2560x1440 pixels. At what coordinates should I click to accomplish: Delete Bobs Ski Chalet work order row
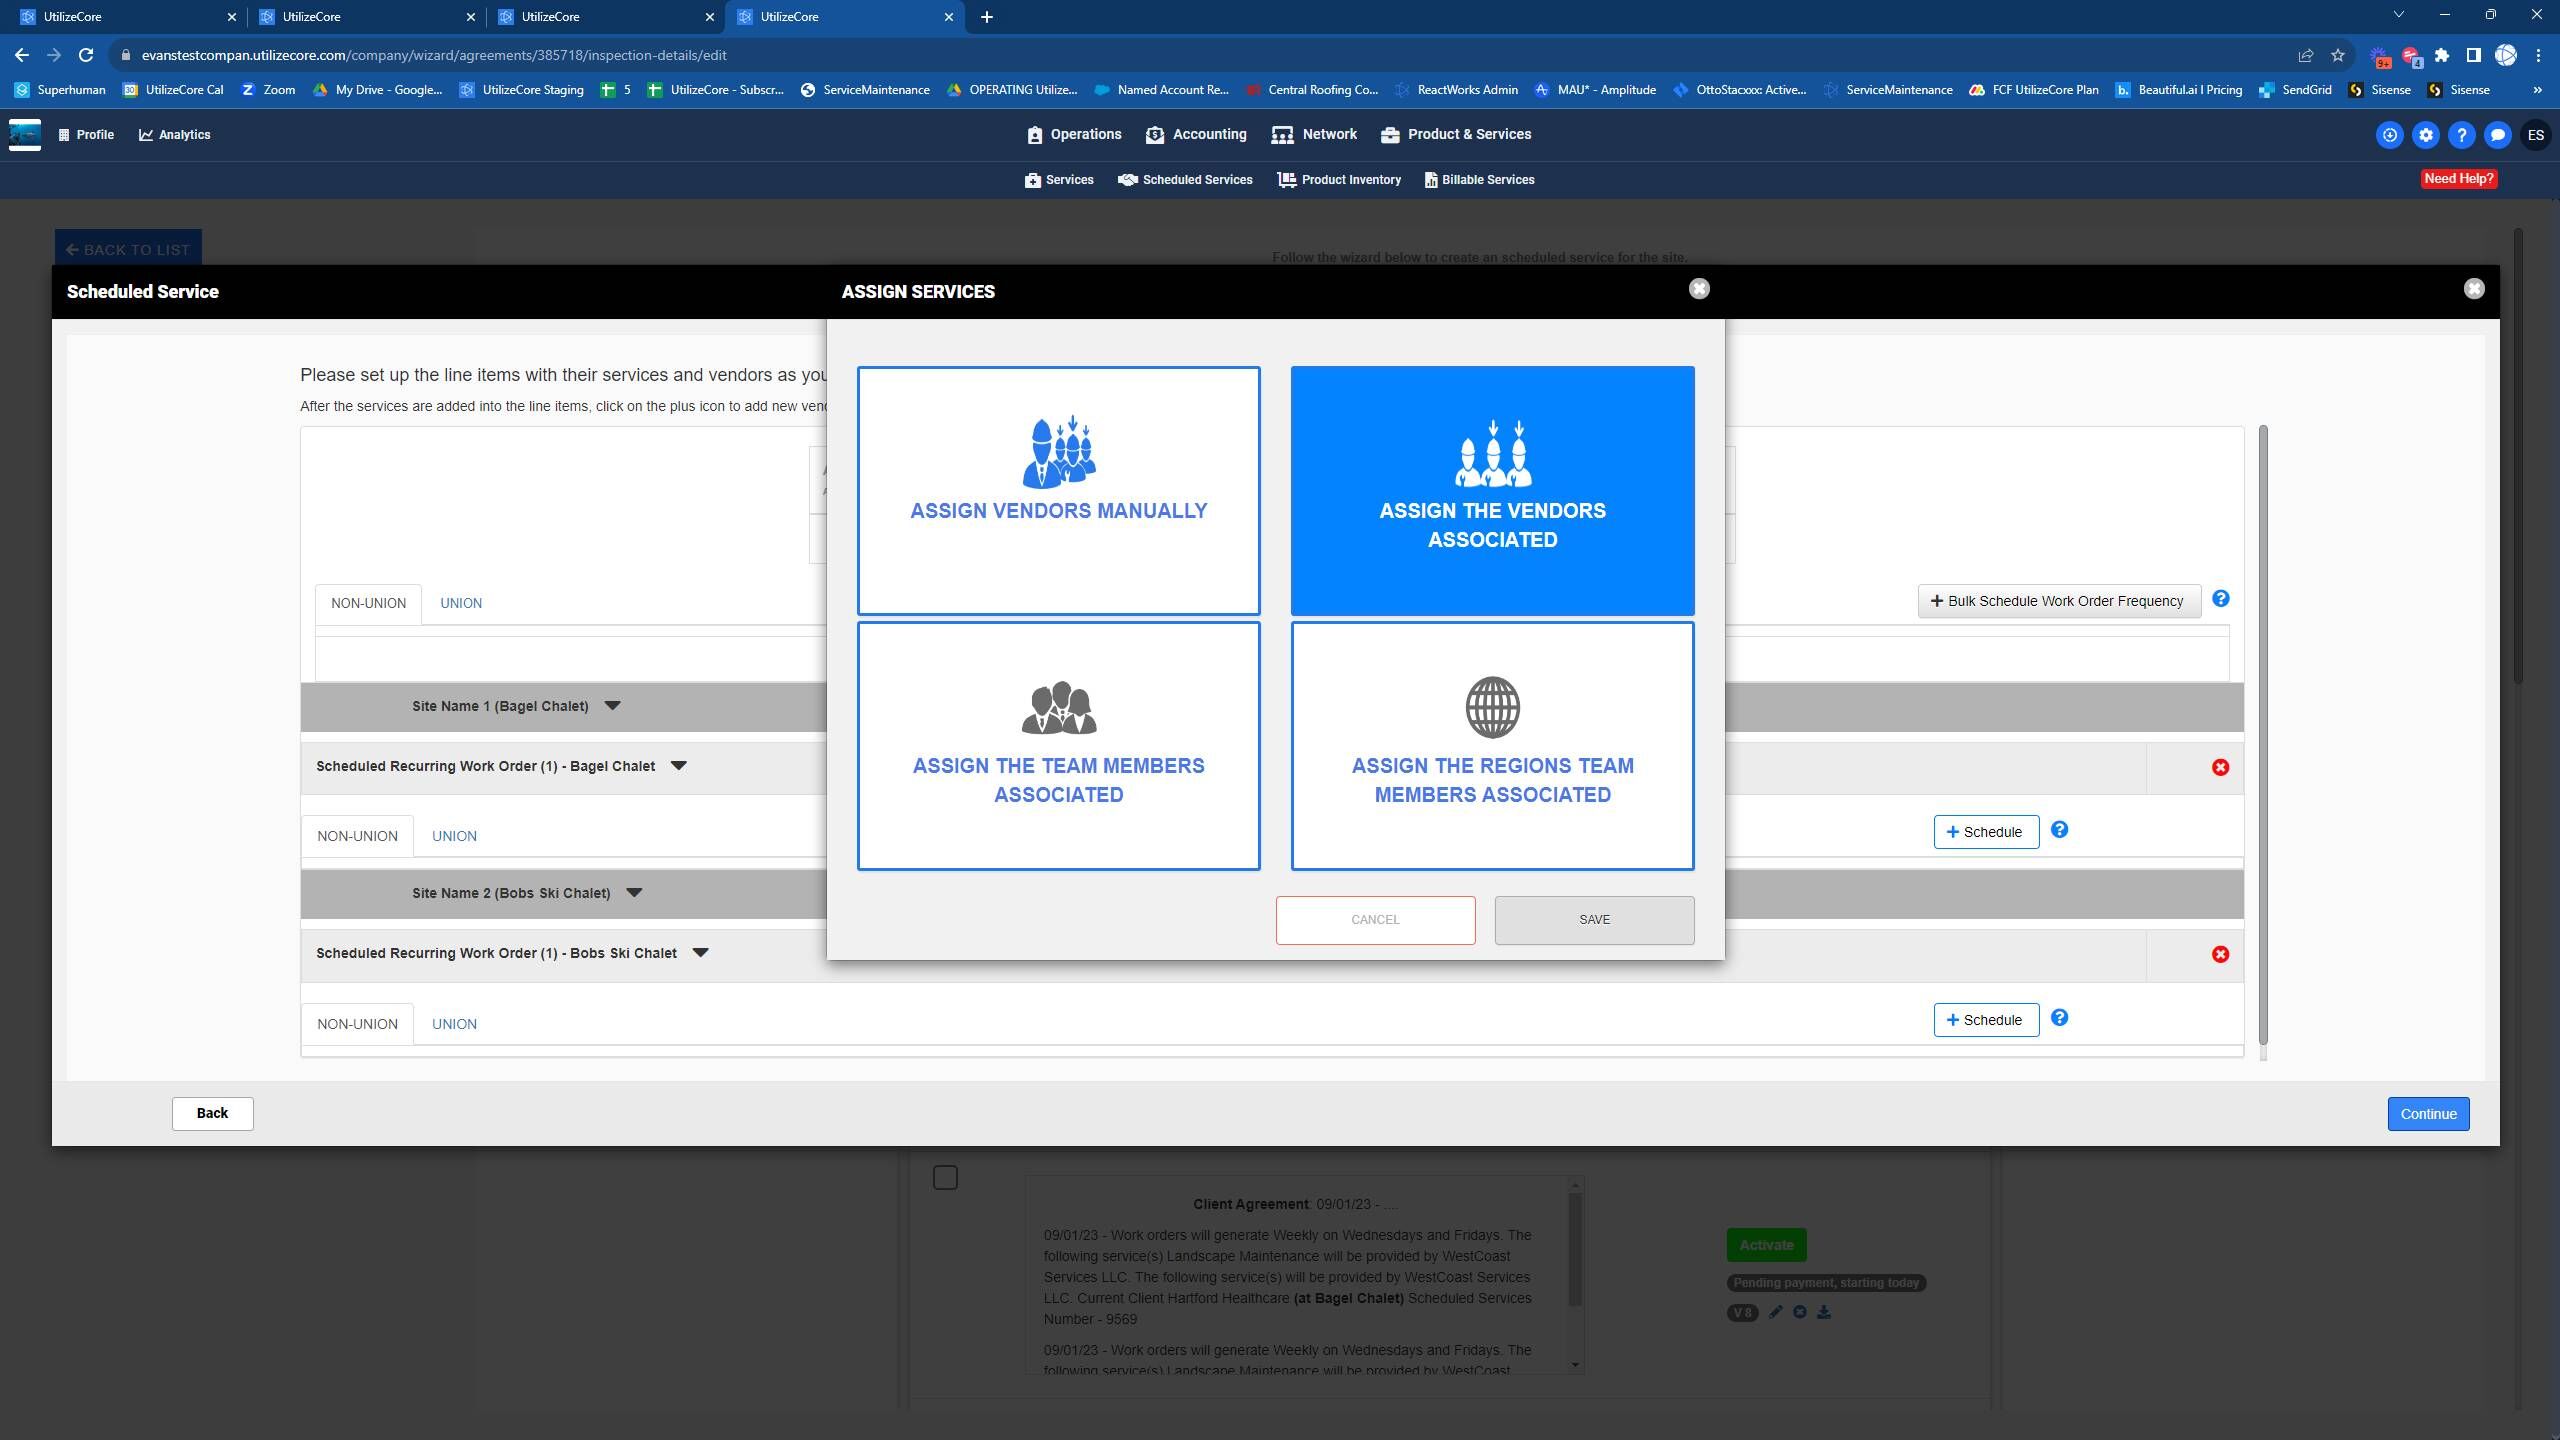[2220, 954]
